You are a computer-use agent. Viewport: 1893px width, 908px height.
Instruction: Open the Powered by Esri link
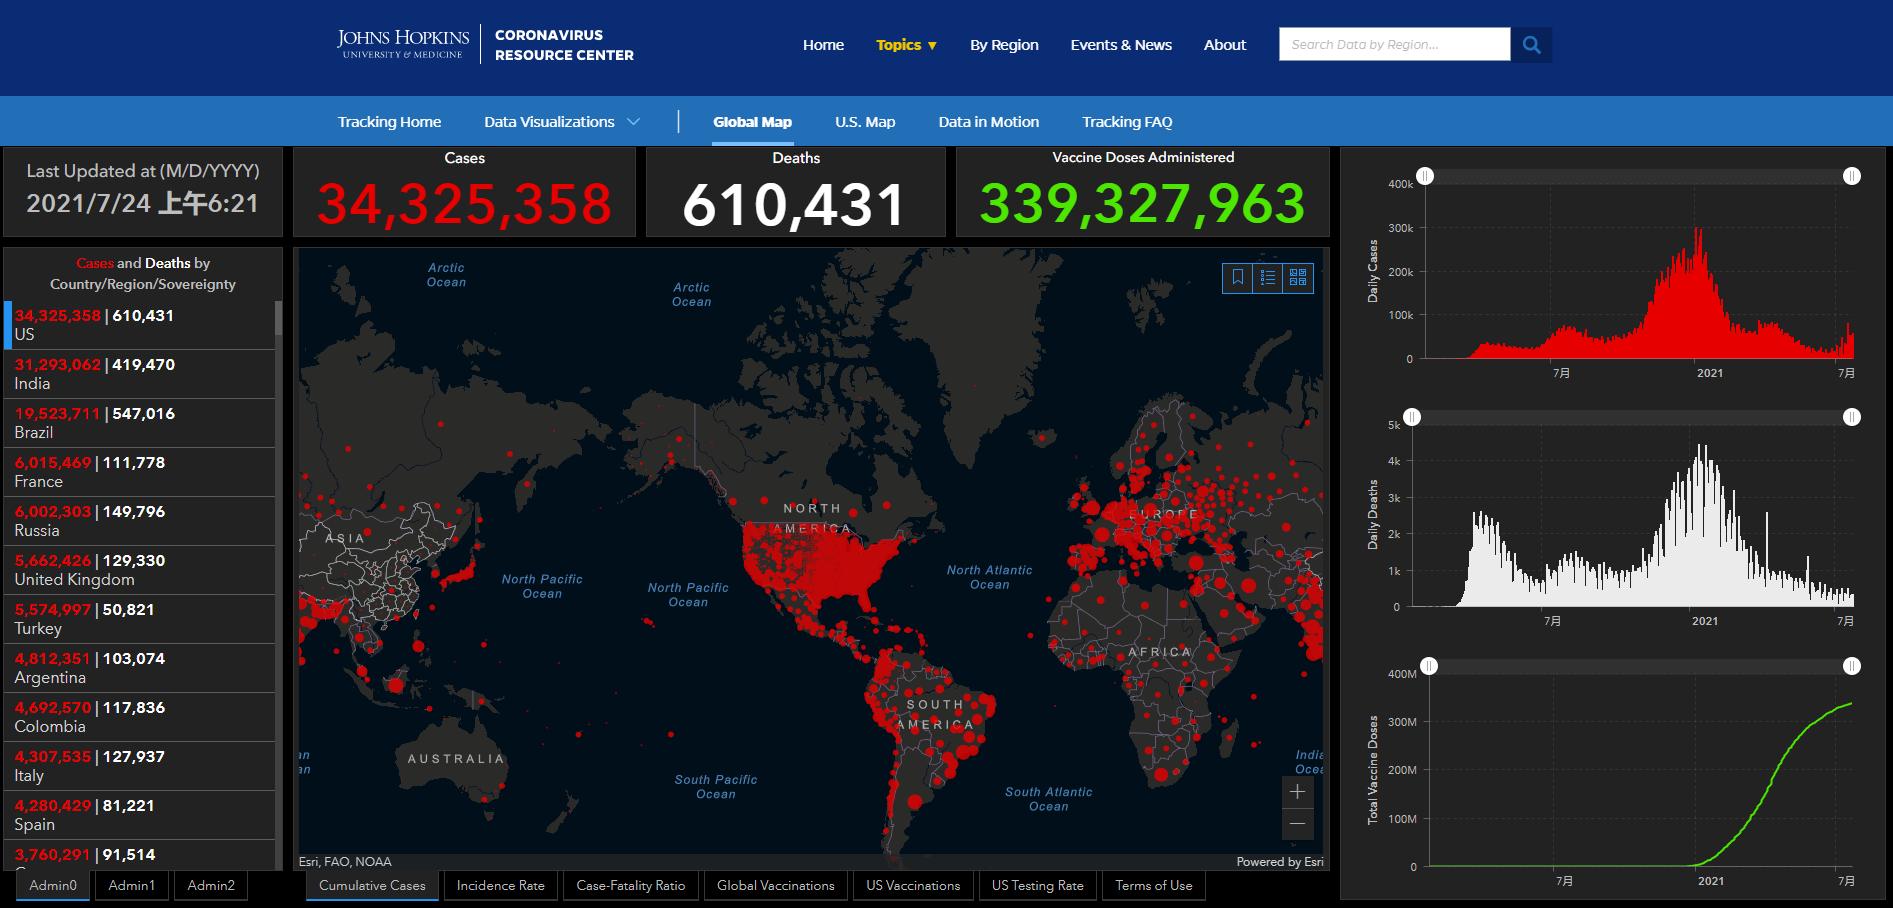[1280, 862]
